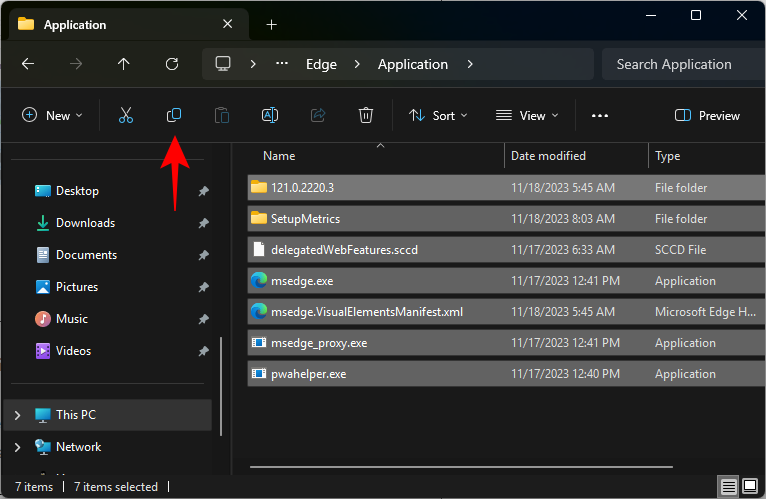Screen dimensions: 766x499
Task: Add a new File Explorer tab
Action: tap(271, 24)
